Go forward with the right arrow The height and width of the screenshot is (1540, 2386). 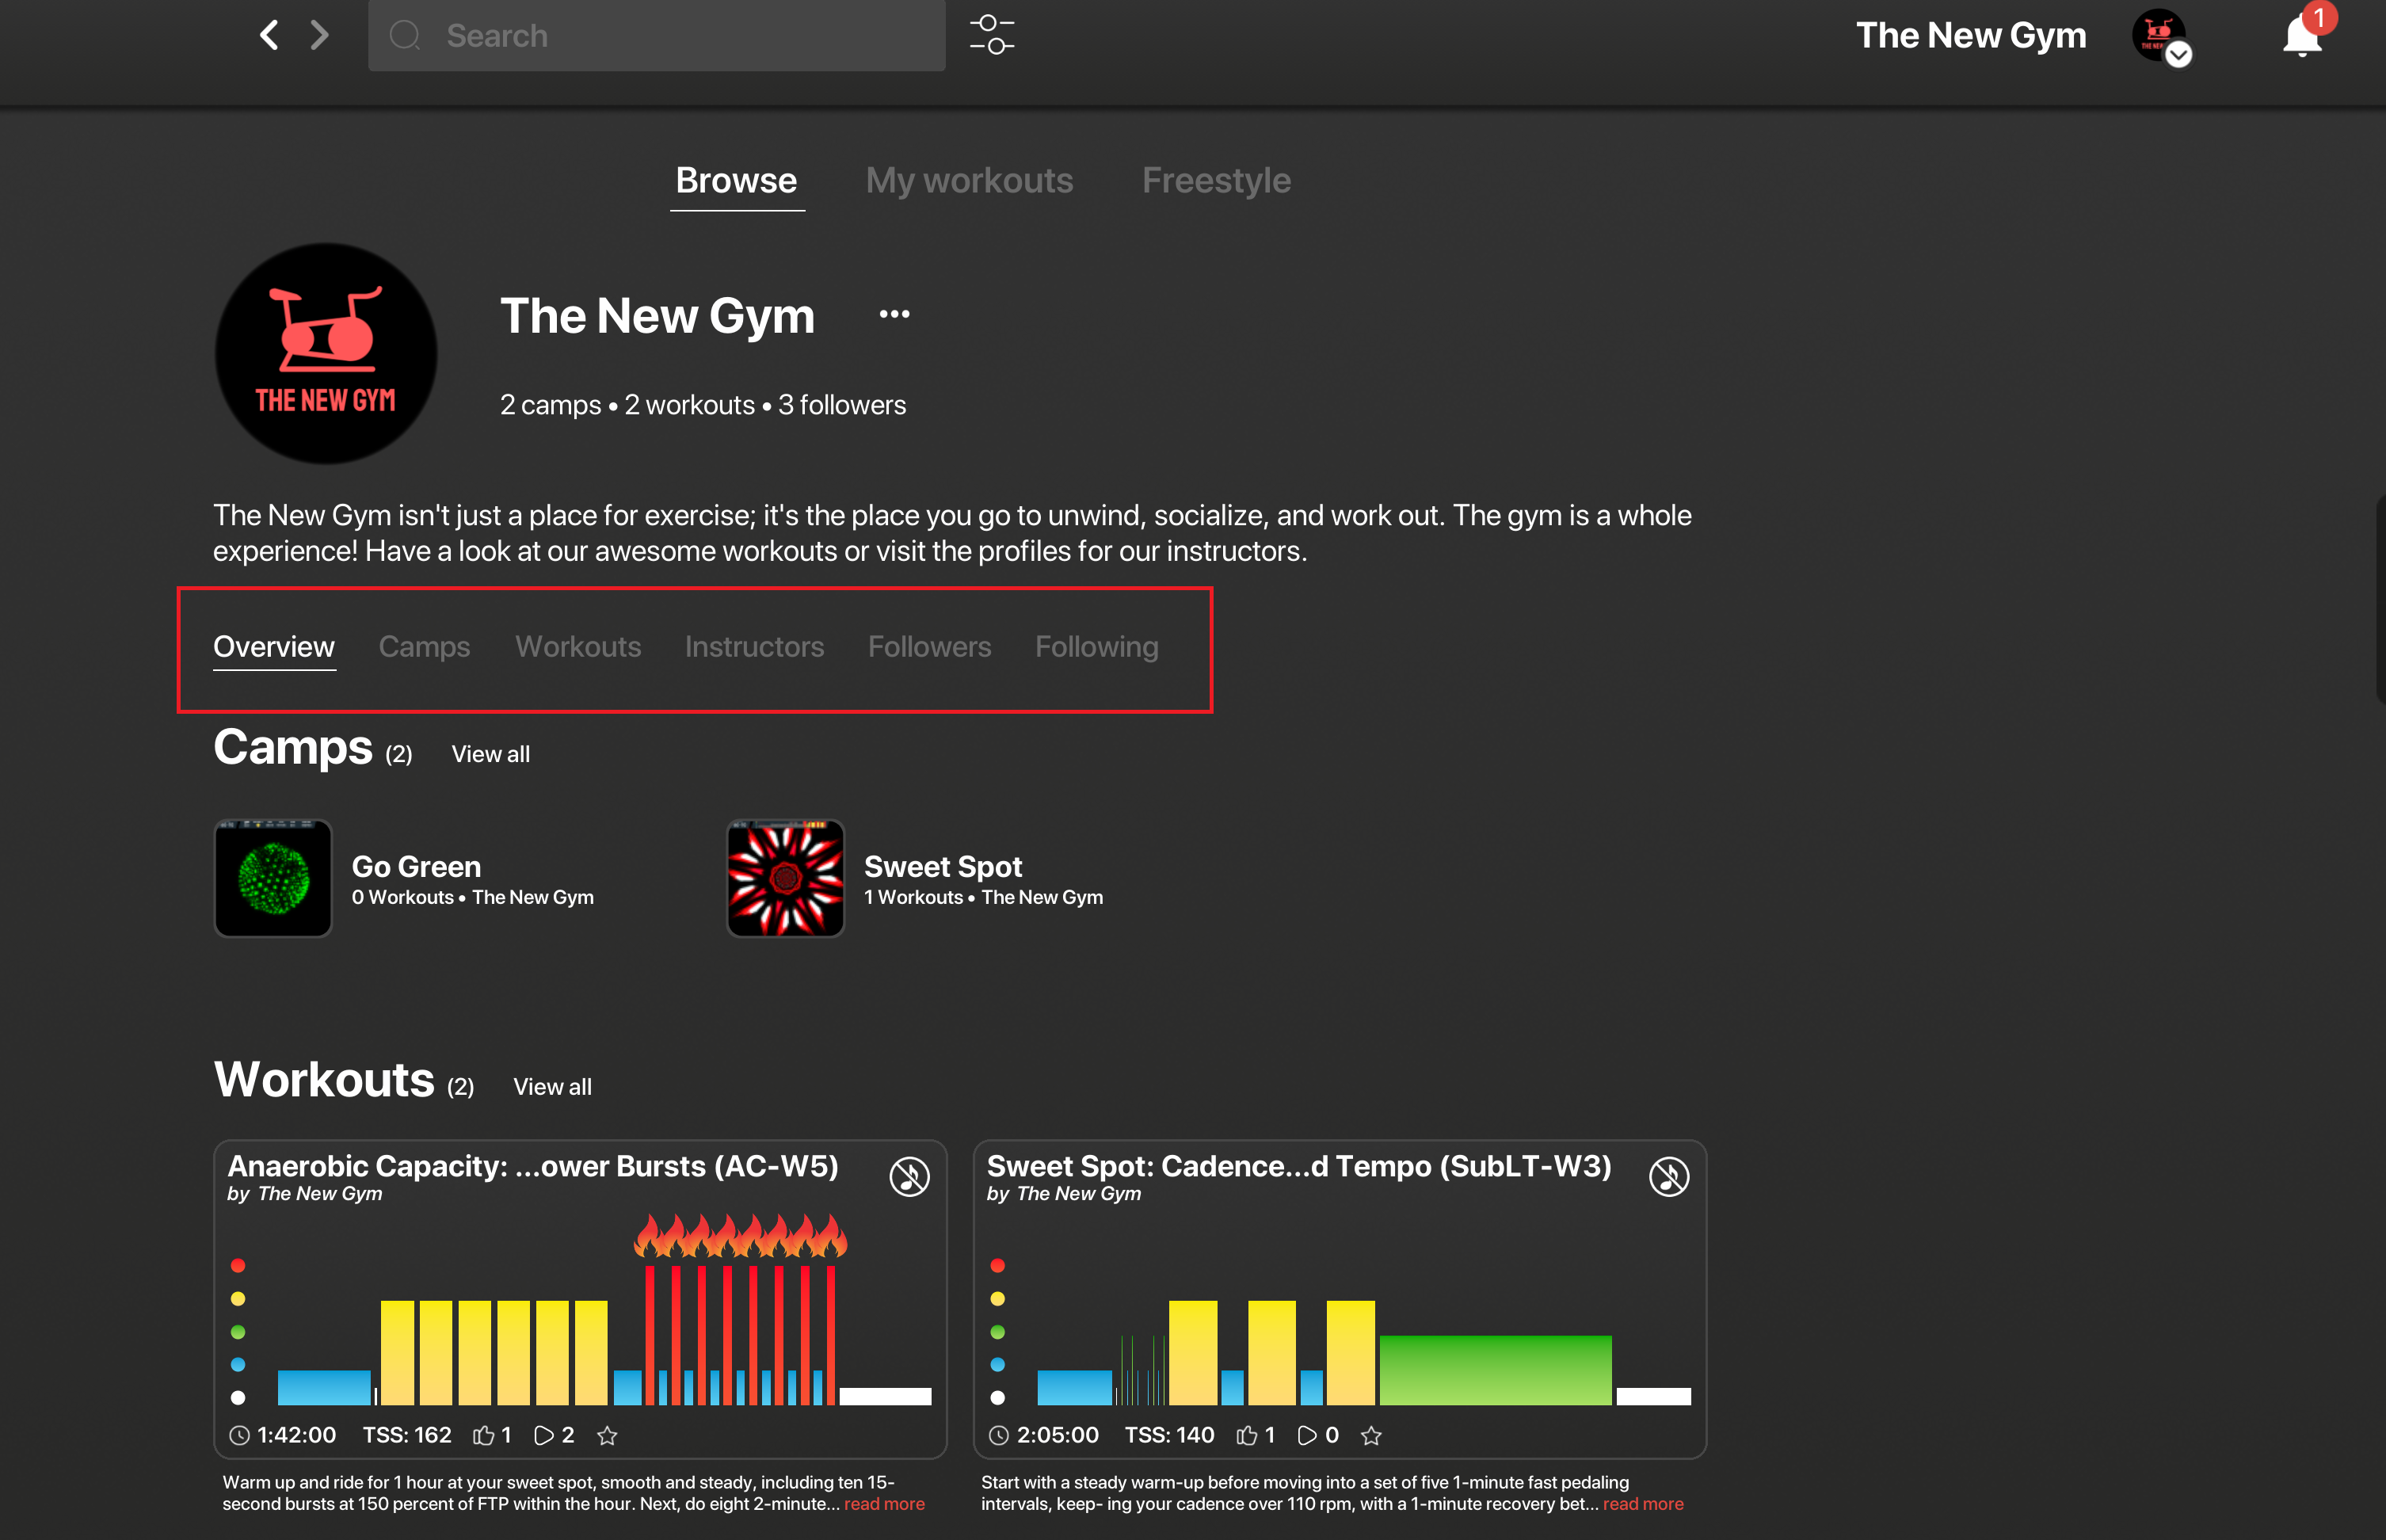(320, 36)
